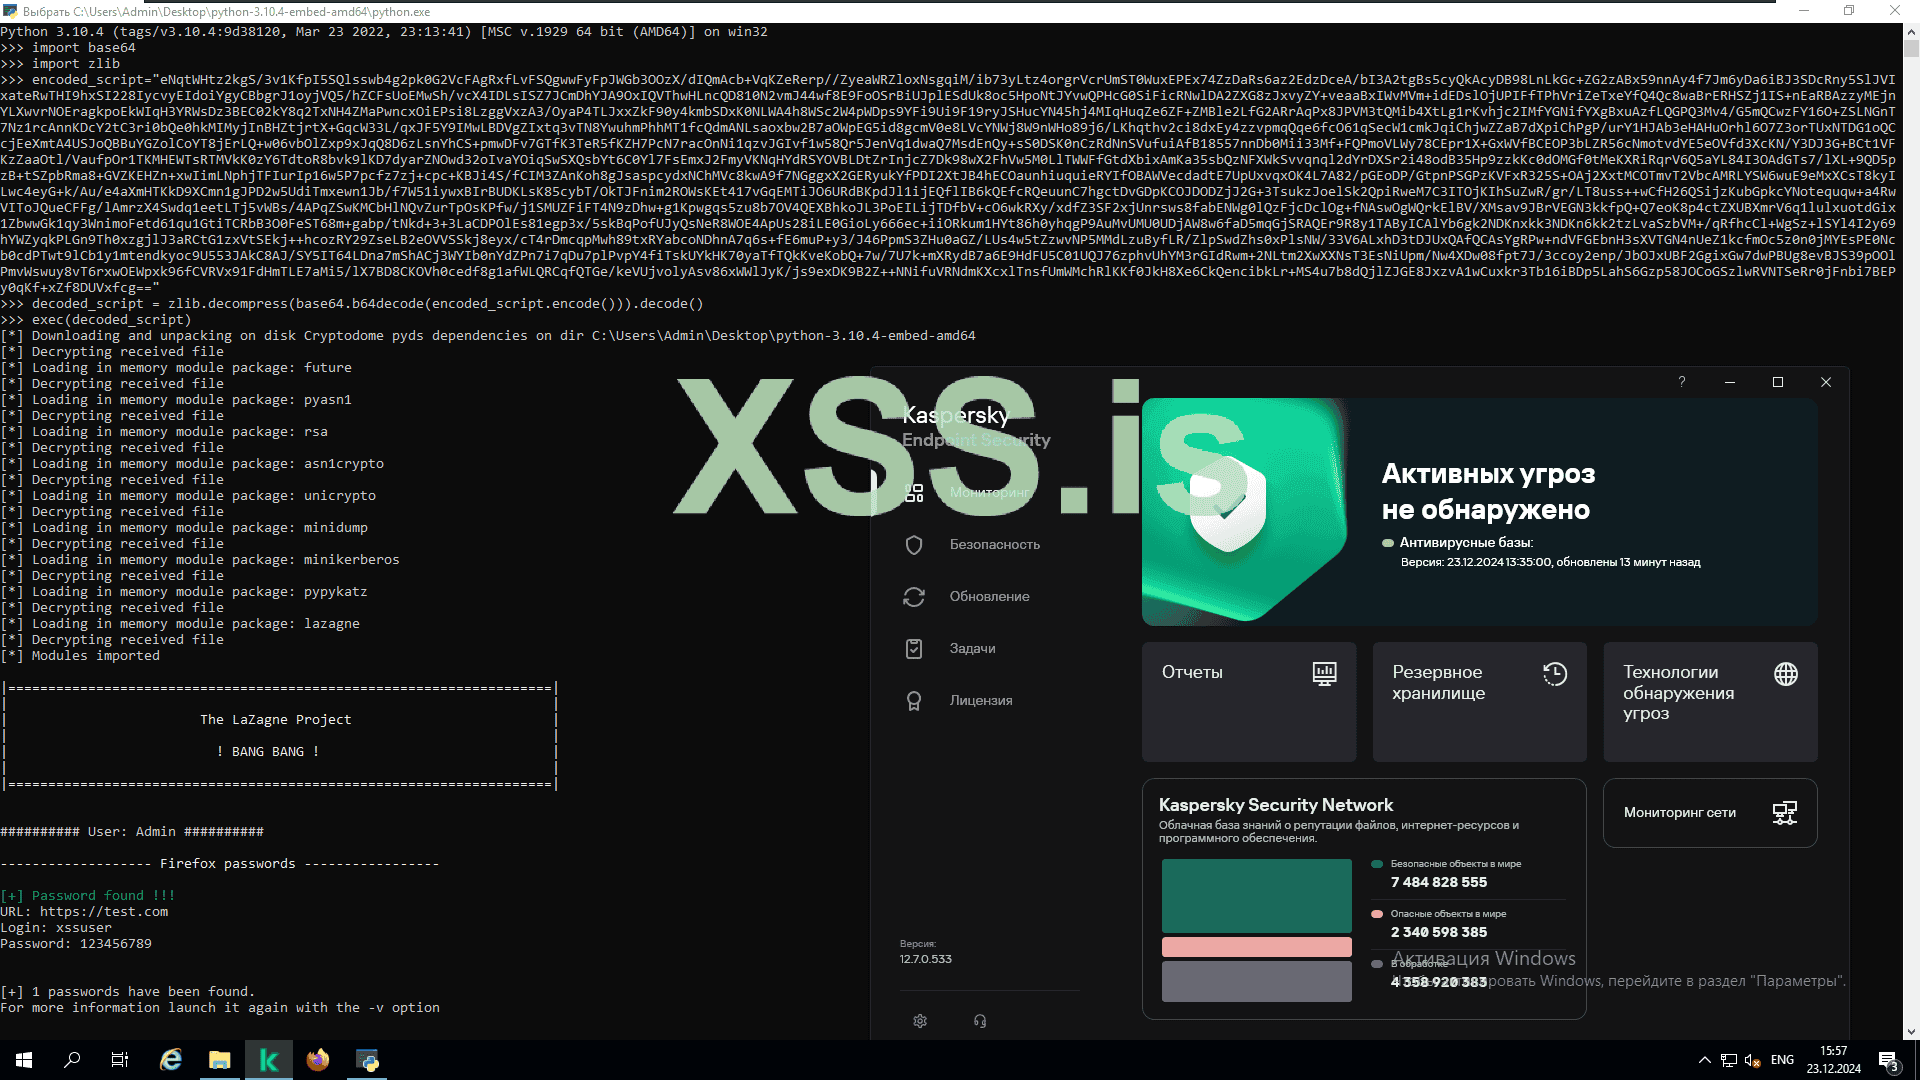Expand hidden system tray icons chevron
Screen dimensions: 1920x1080
[x=1704, y=1060]
